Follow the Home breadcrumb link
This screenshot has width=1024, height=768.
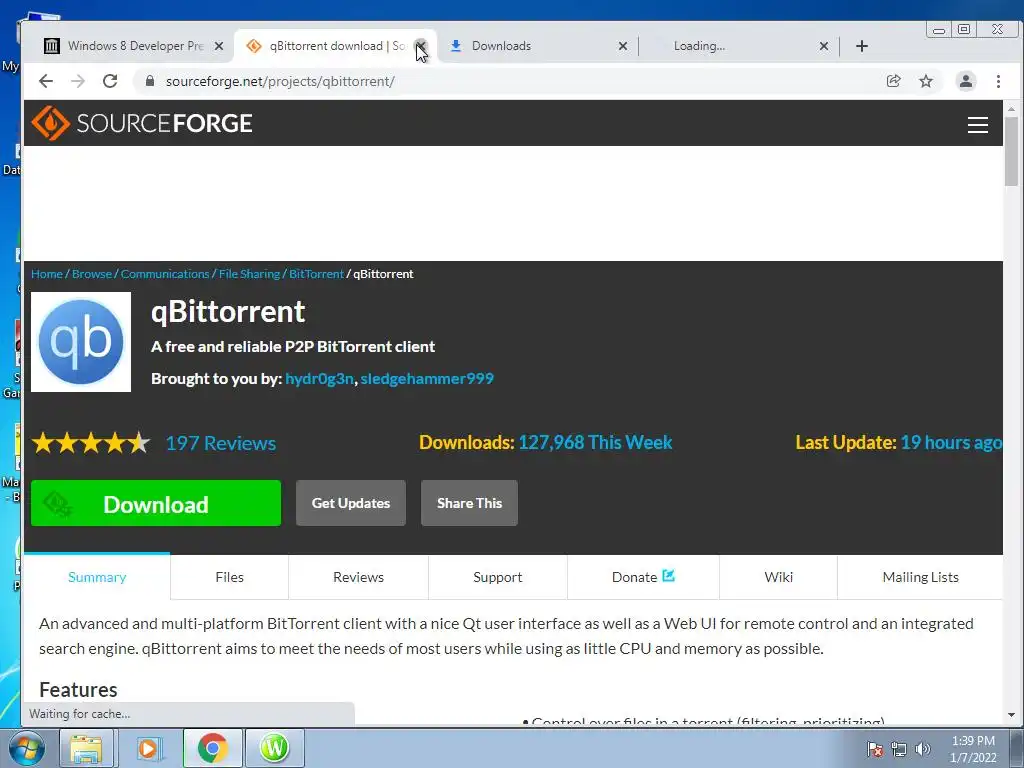pyautogui.click(x=47, y=274)
